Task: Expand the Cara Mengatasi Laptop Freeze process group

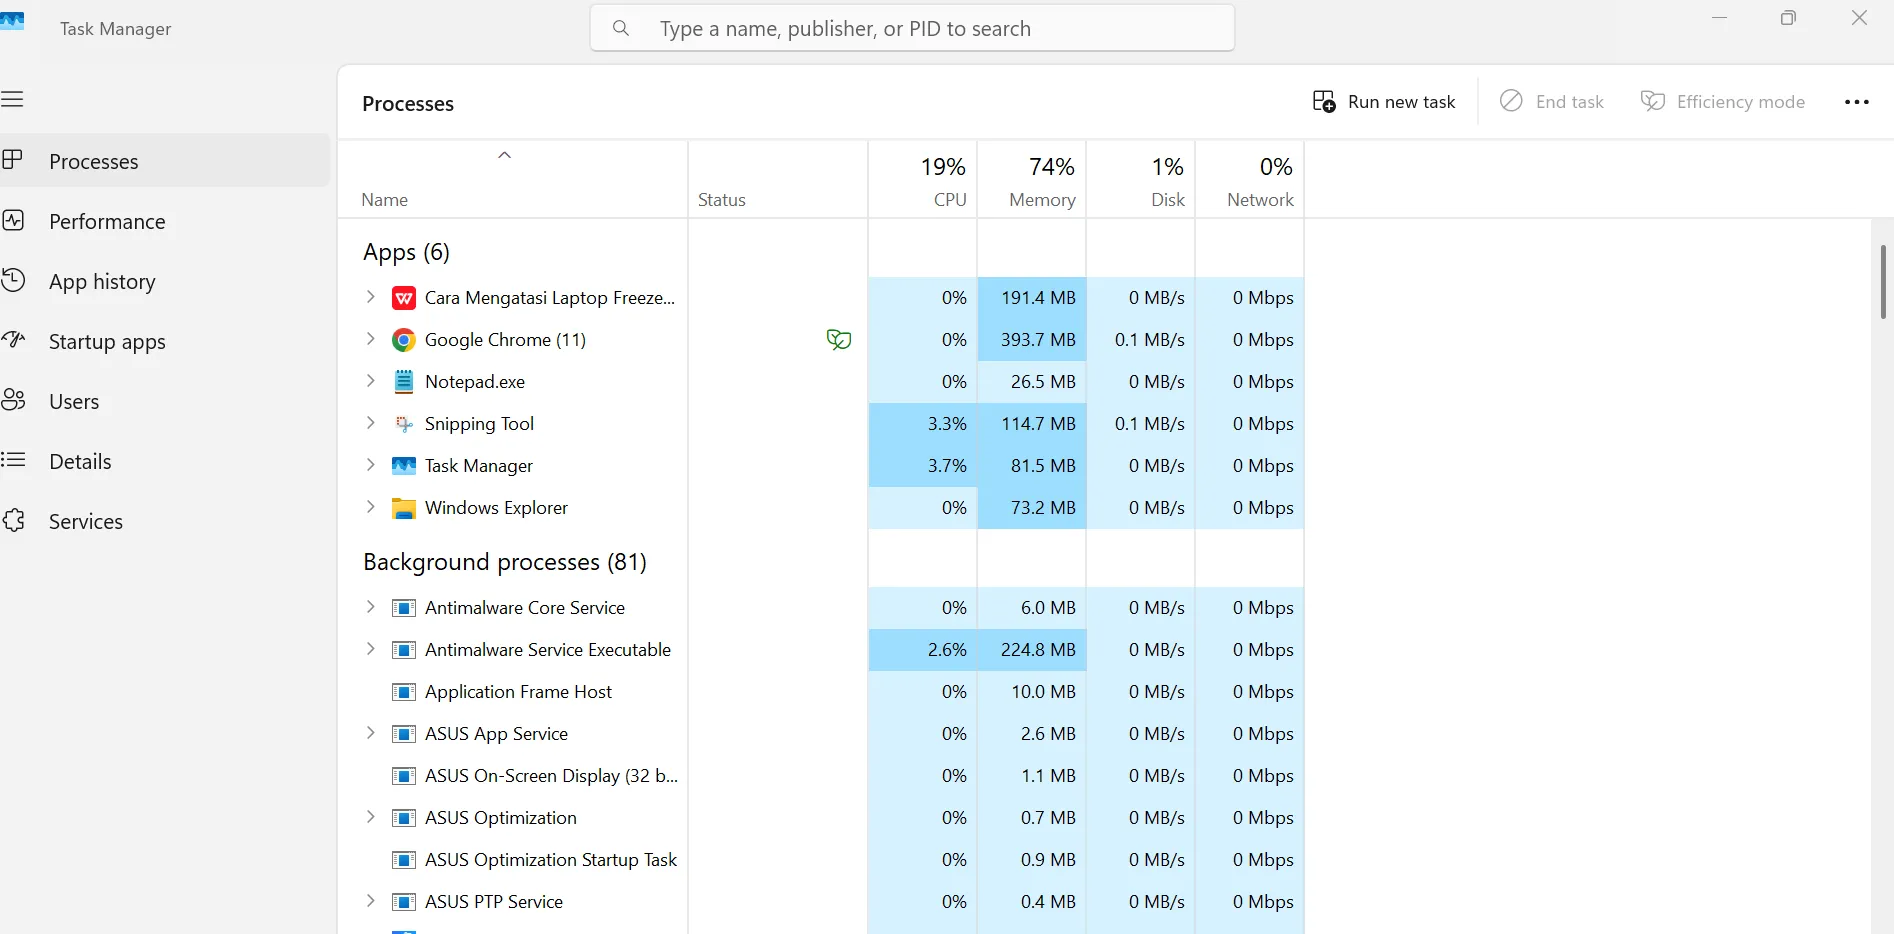Action: click(x=370, y=297)
